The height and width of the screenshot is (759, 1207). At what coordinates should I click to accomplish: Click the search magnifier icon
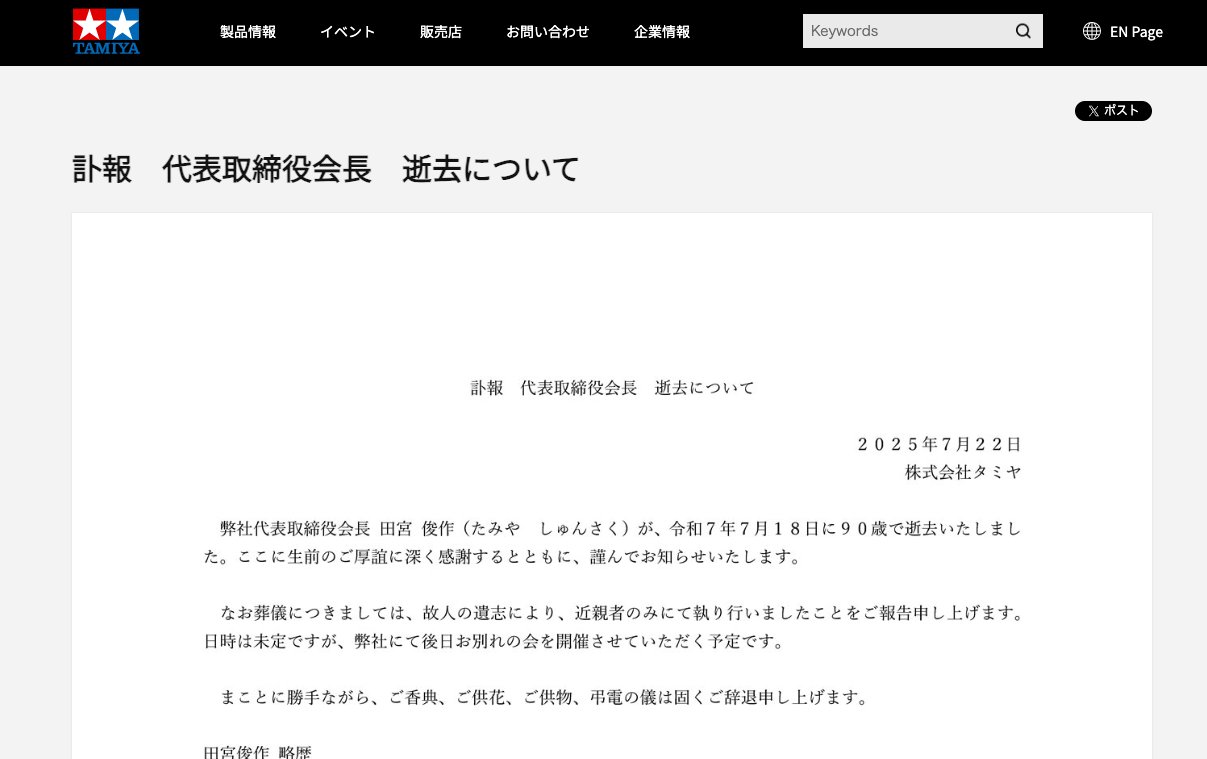pyautogui.click(x=1023, y=31)
